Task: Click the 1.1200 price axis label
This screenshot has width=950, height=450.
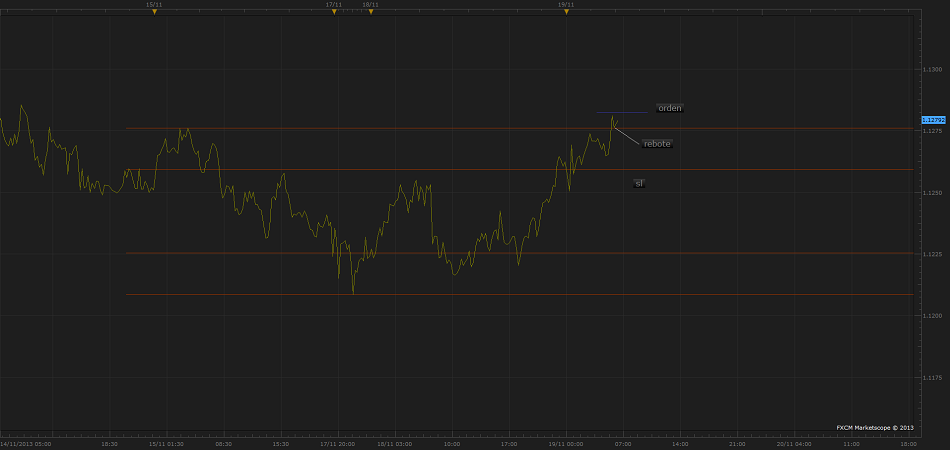Action: coord(932,316)
